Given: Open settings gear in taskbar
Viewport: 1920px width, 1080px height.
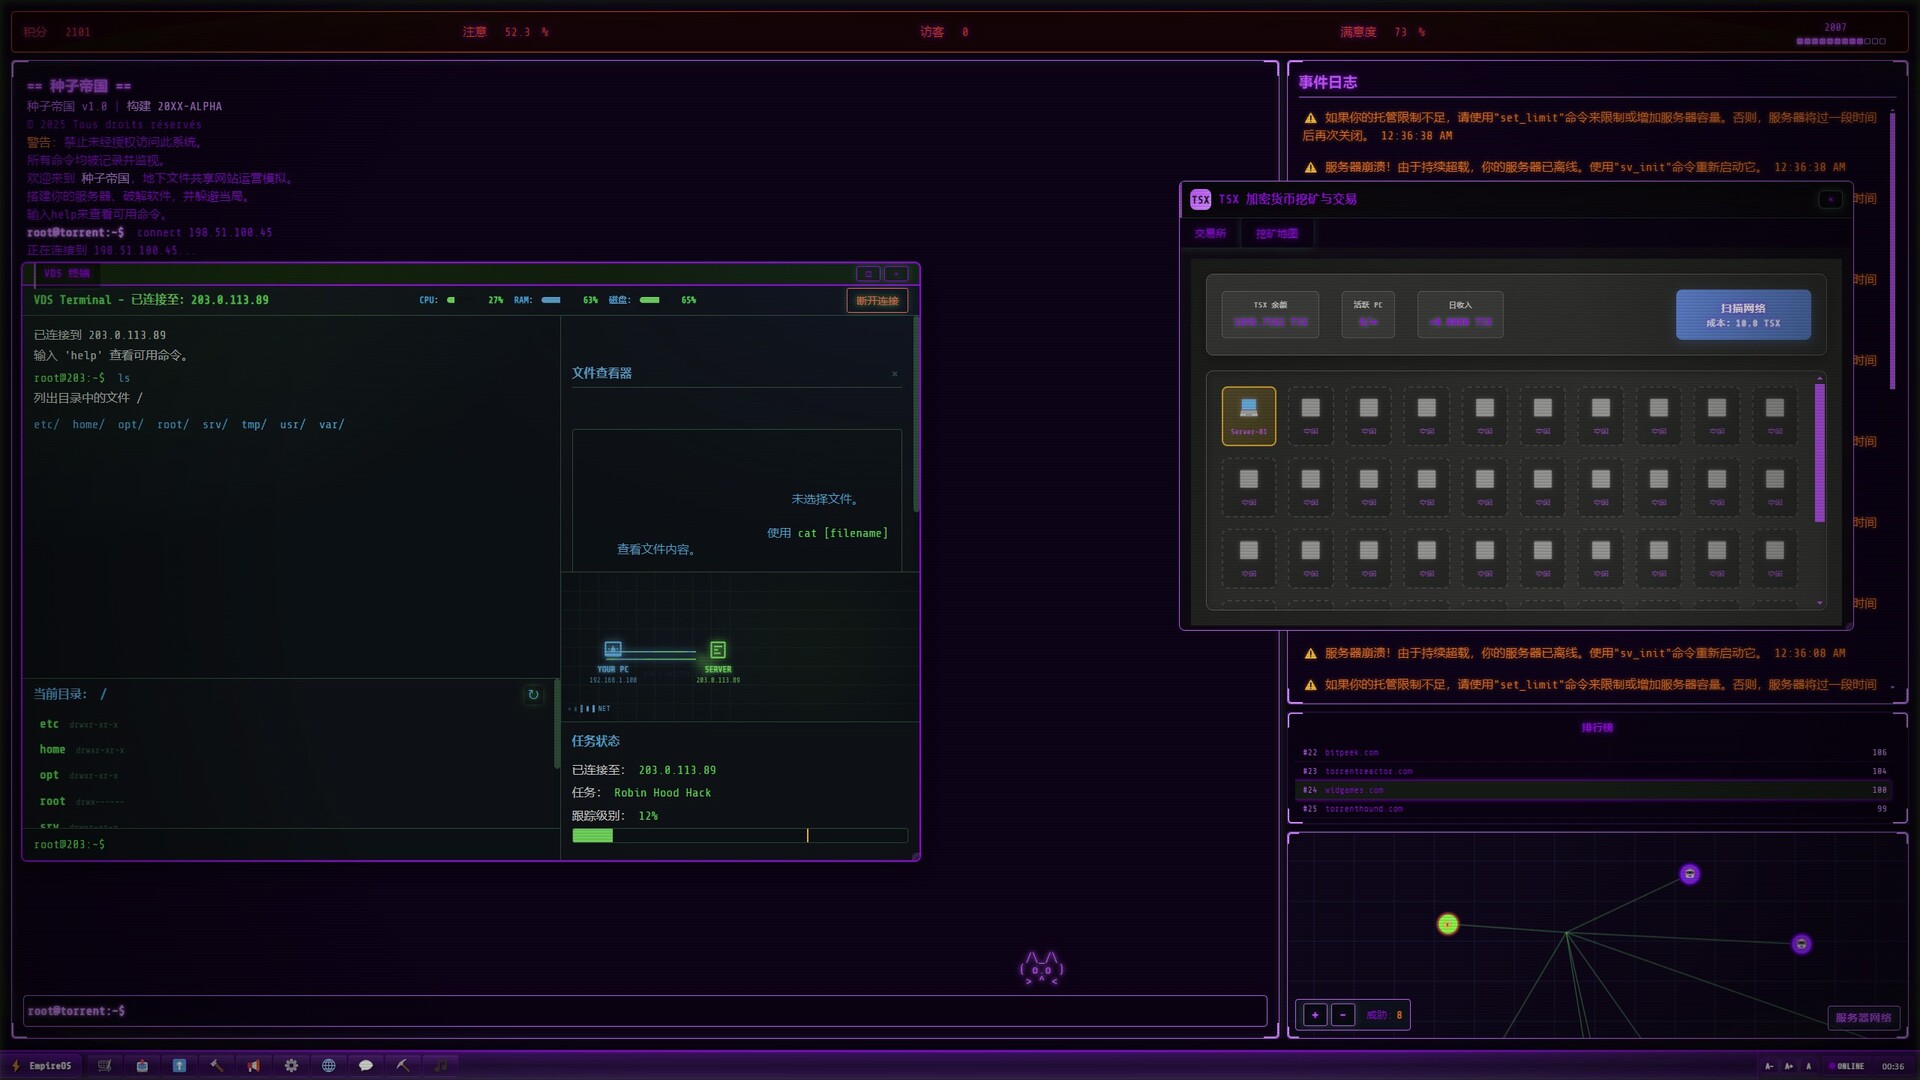Looking at the screenshot, I should tap(291, 1066).
